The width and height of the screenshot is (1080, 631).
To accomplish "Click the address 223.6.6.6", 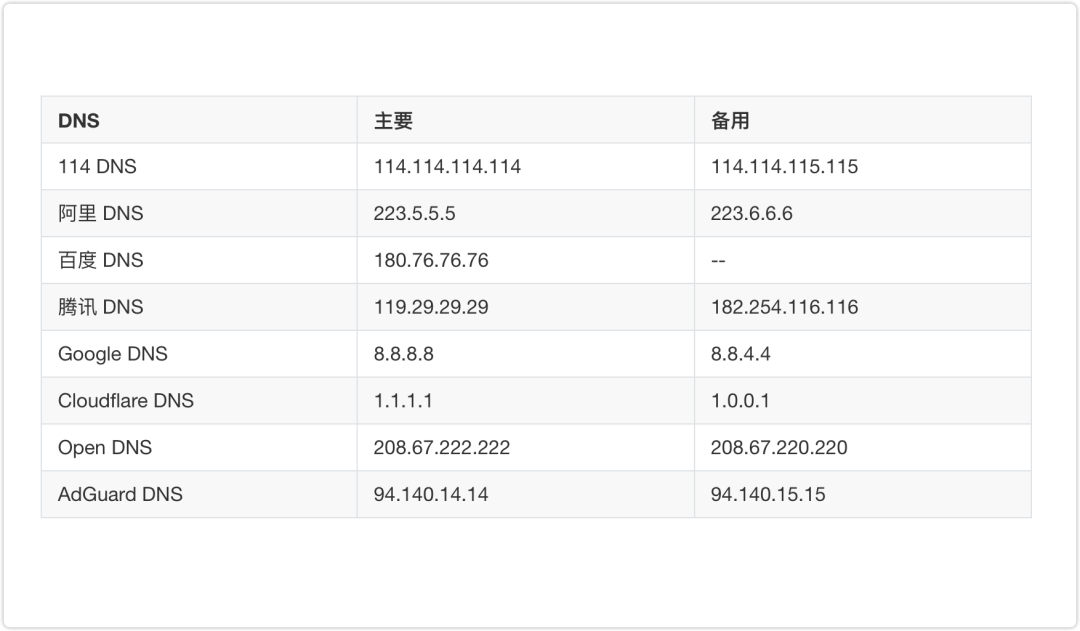I will click(x=751, y=214).
